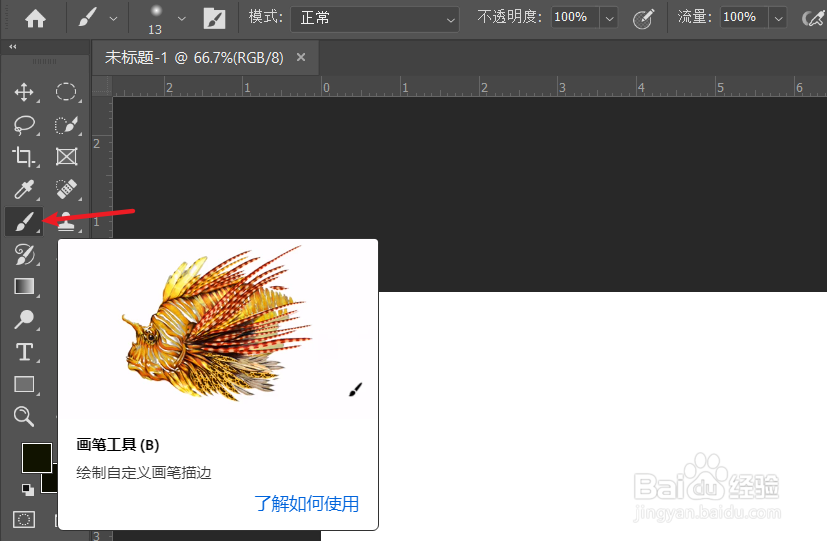827x541 pixels.
Task: Select the History Brush tool
Action: pyautogui.click(x=24, y=255)
